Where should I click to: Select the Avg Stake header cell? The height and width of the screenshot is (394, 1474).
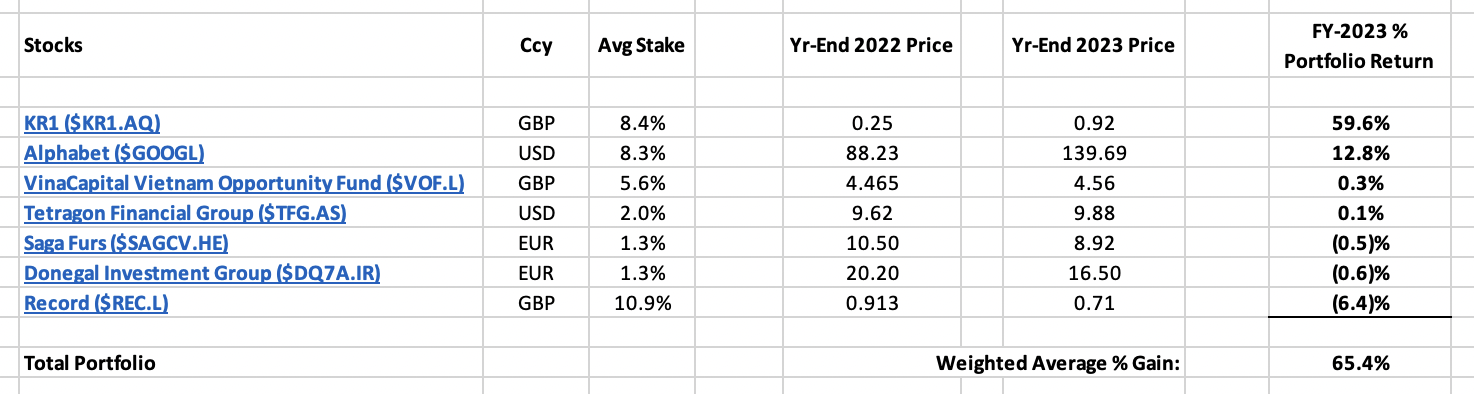pyautogui.click(x=641, y=46)
